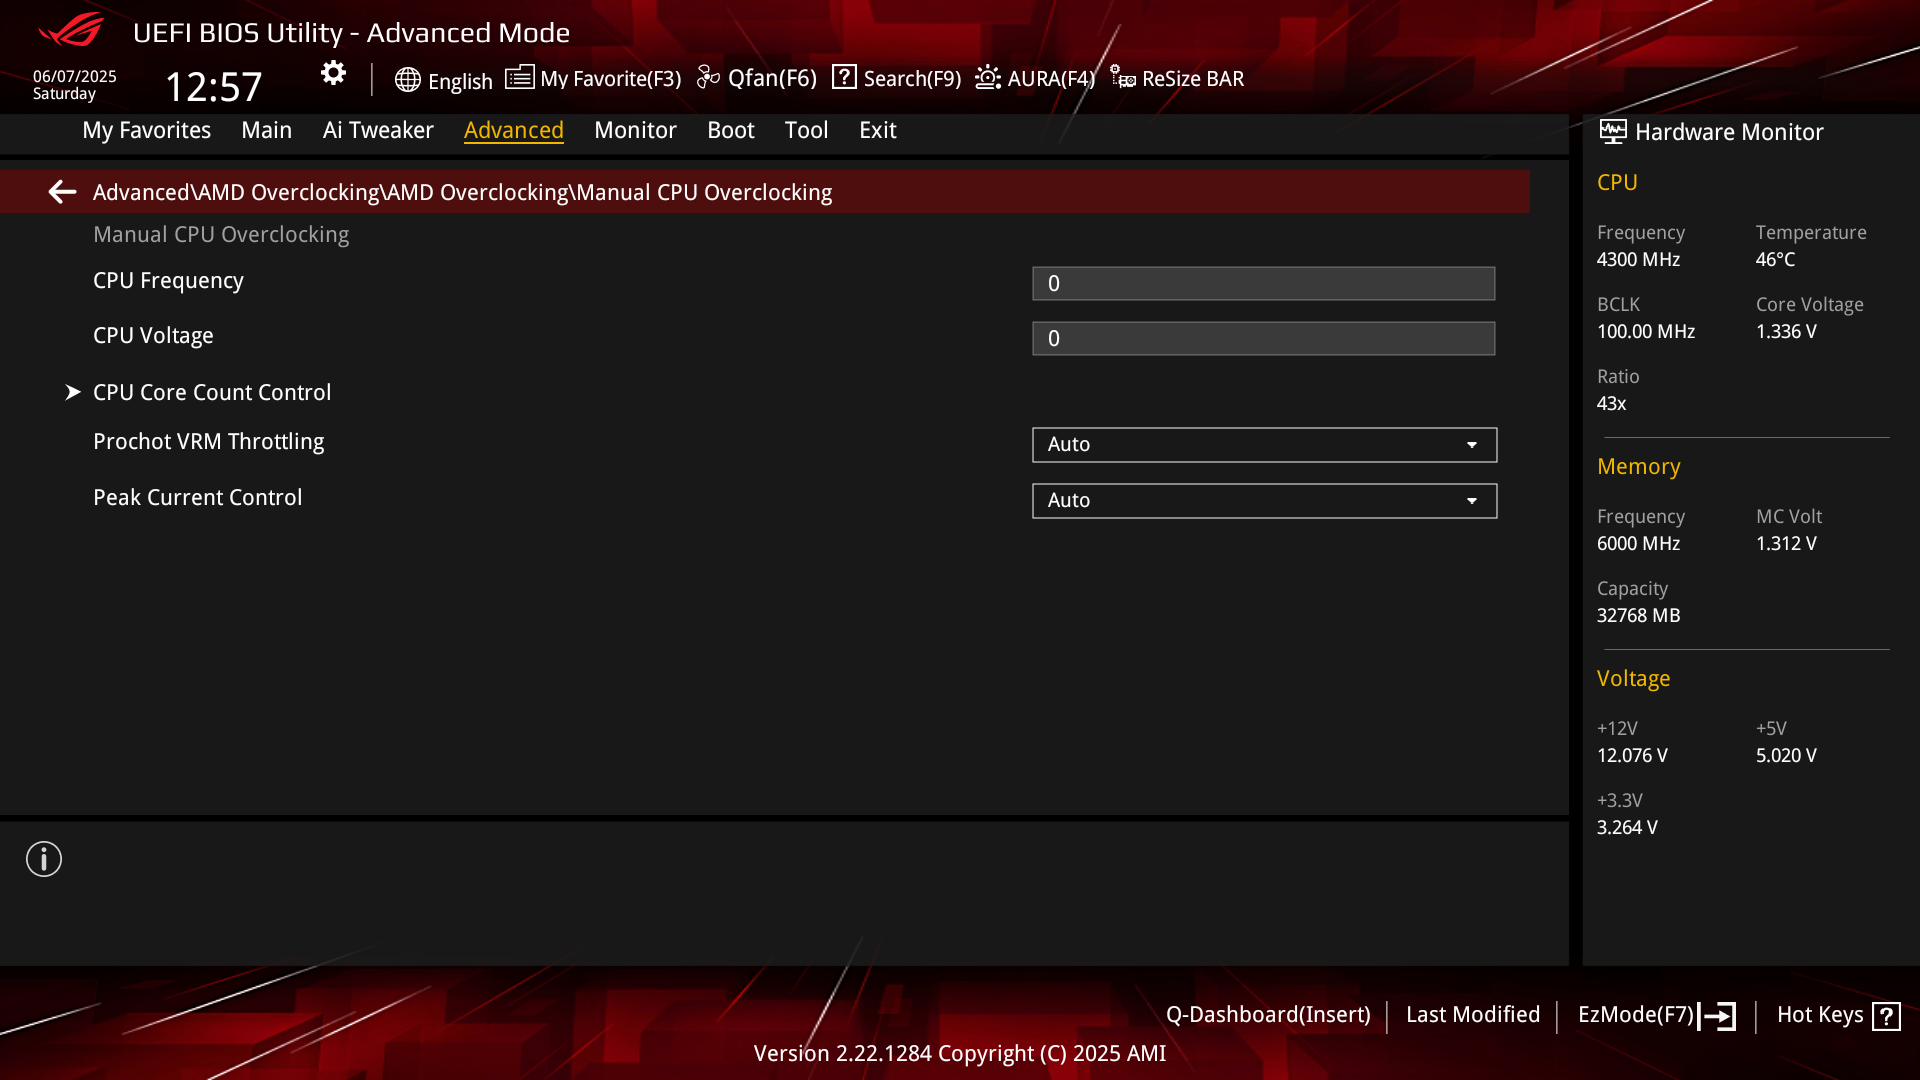The width and height of the screenshot is (1920, 1080).
Task: Click the AURA light icon
Action: [x=988, y=78]
